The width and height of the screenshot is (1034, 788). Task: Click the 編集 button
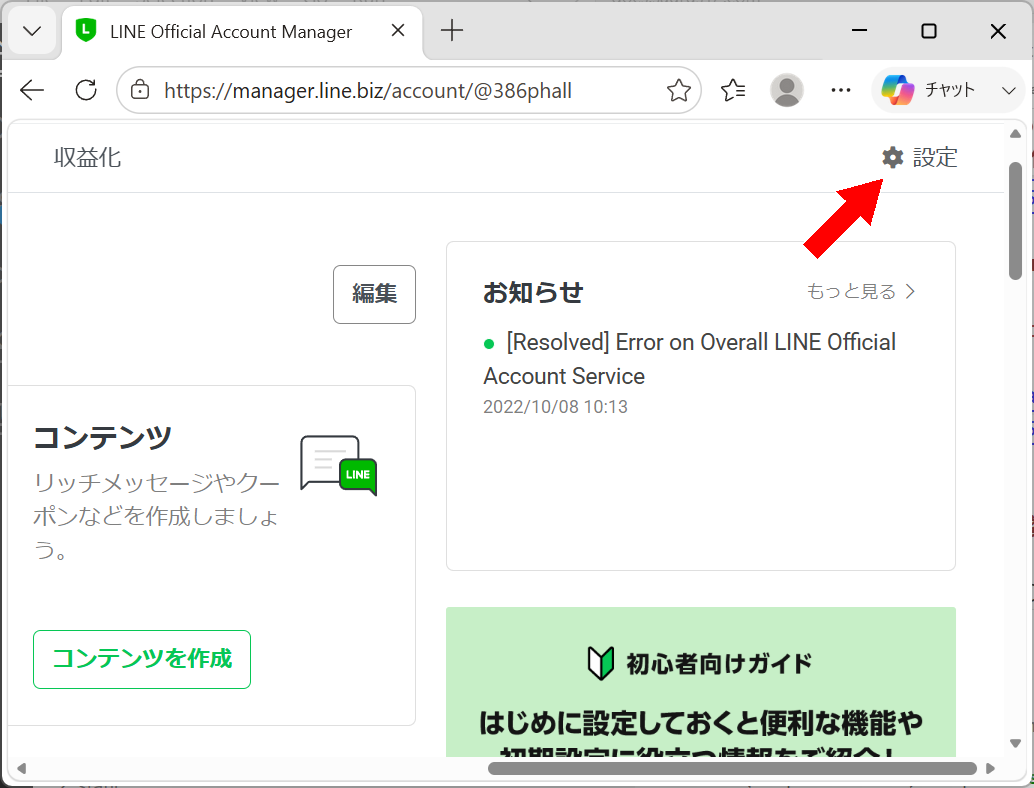[374, 294]
